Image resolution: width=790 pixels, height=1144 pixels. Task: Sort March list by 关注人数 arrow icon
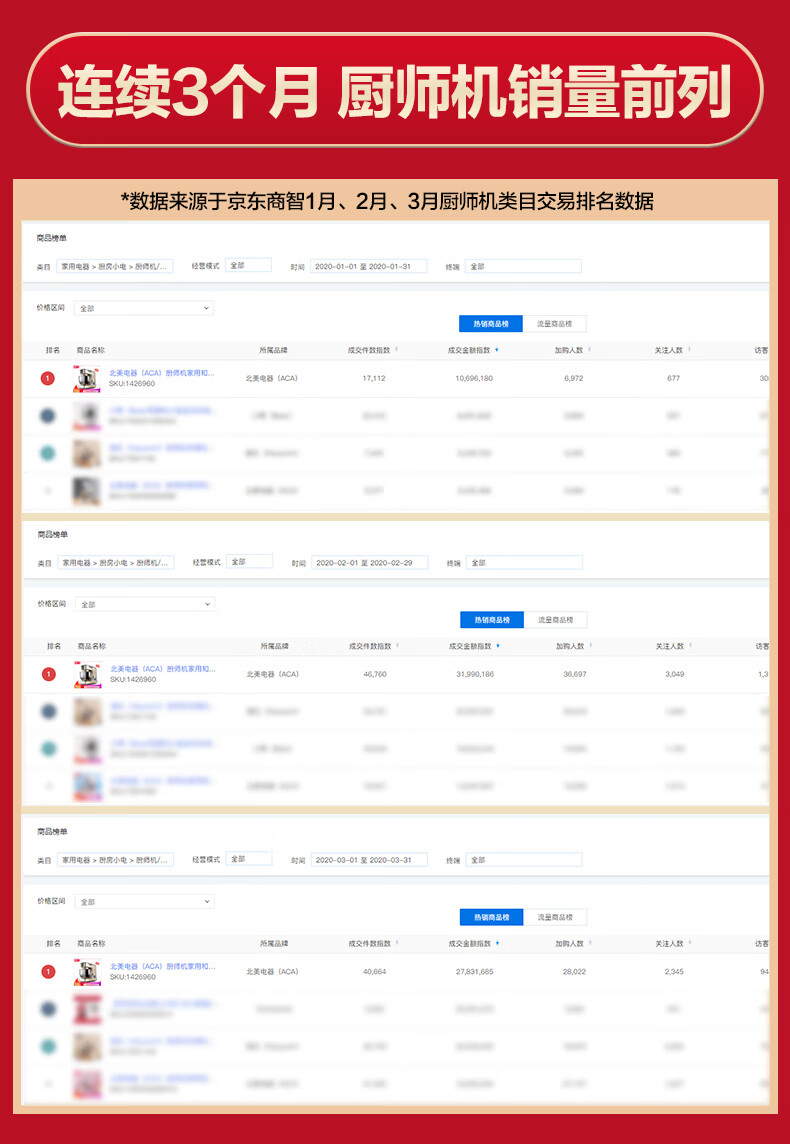tap(689, 943)
